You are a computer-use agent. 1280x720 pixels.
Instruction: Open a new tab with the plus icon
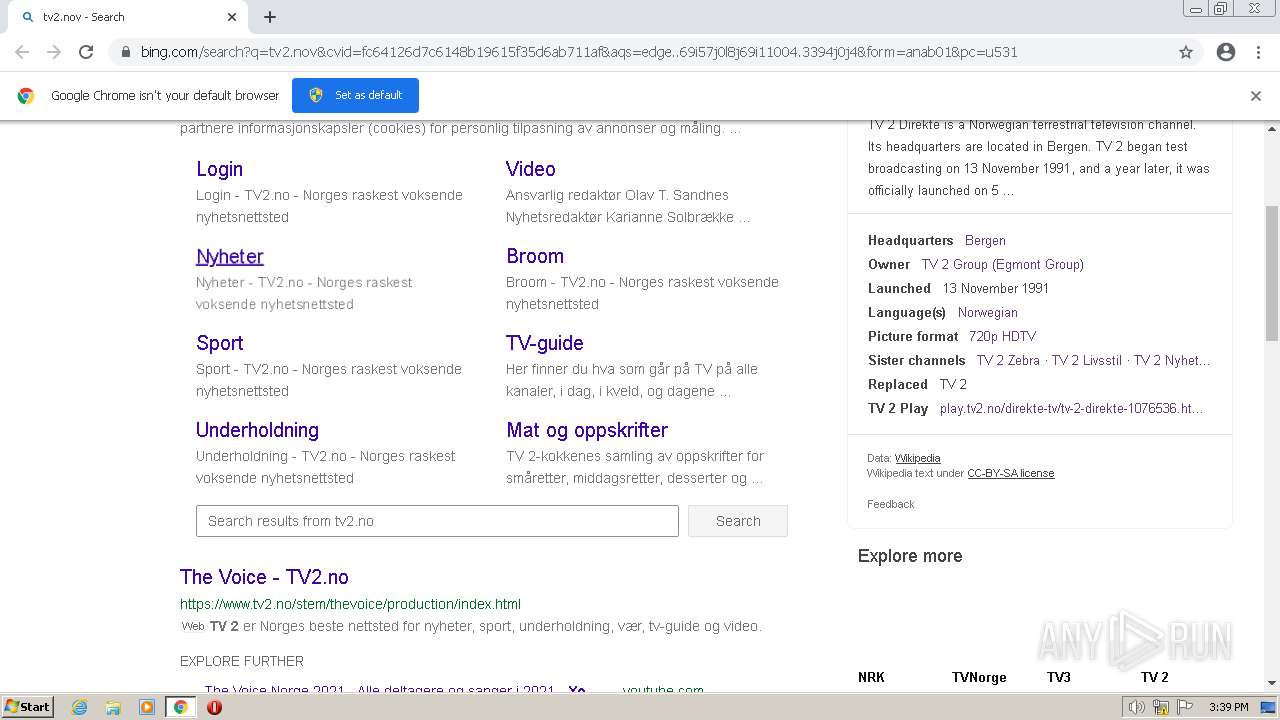270,17
